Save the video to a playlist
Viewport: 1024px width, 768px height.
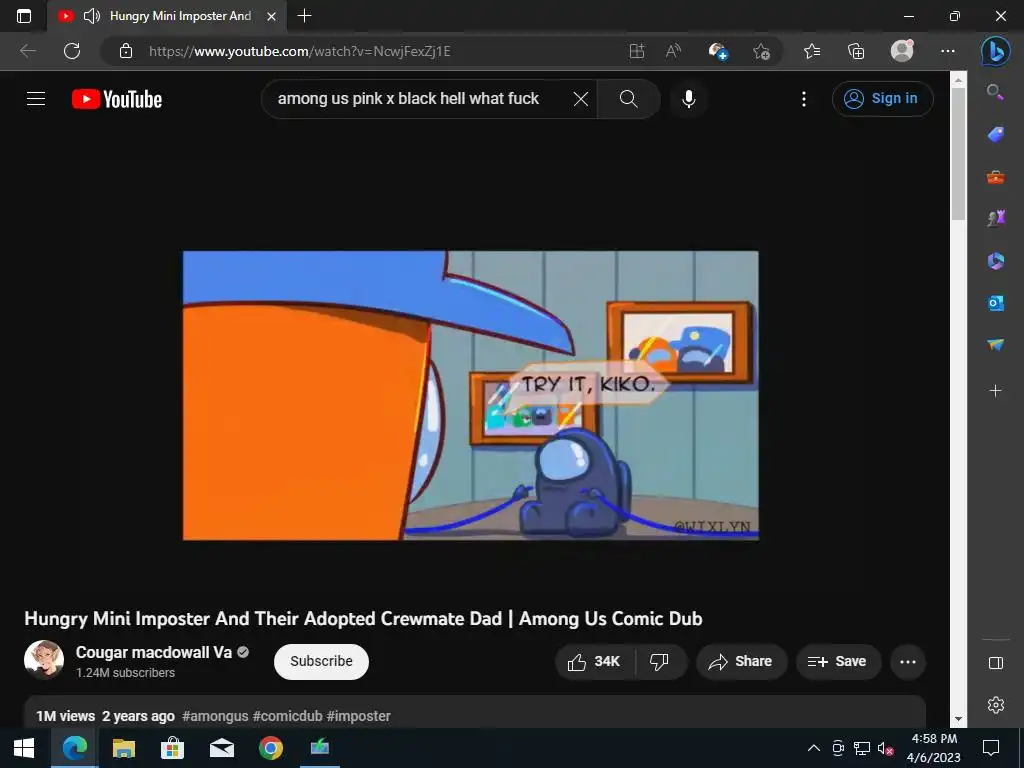pyautogui.click(x=838, y=662)
